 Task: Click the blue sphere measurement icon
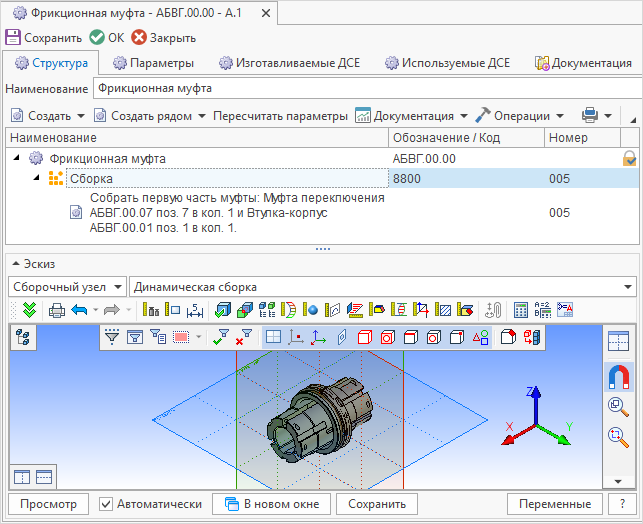click(x=310, y=310)
